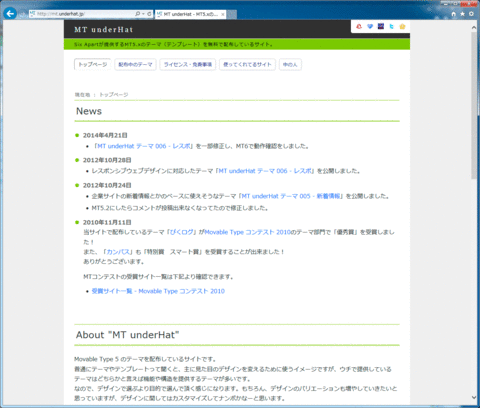Click the dark blue square share icon

click(381, 26)
